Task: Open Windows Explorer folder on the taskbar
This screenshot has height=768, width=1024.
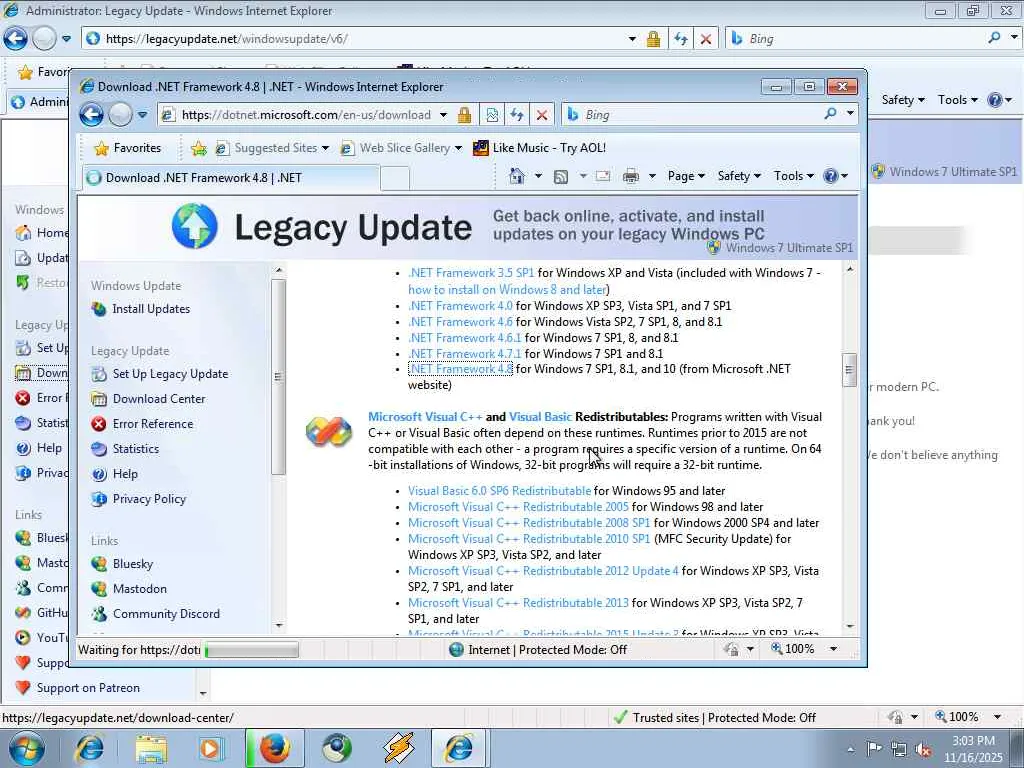Action: 152,748
